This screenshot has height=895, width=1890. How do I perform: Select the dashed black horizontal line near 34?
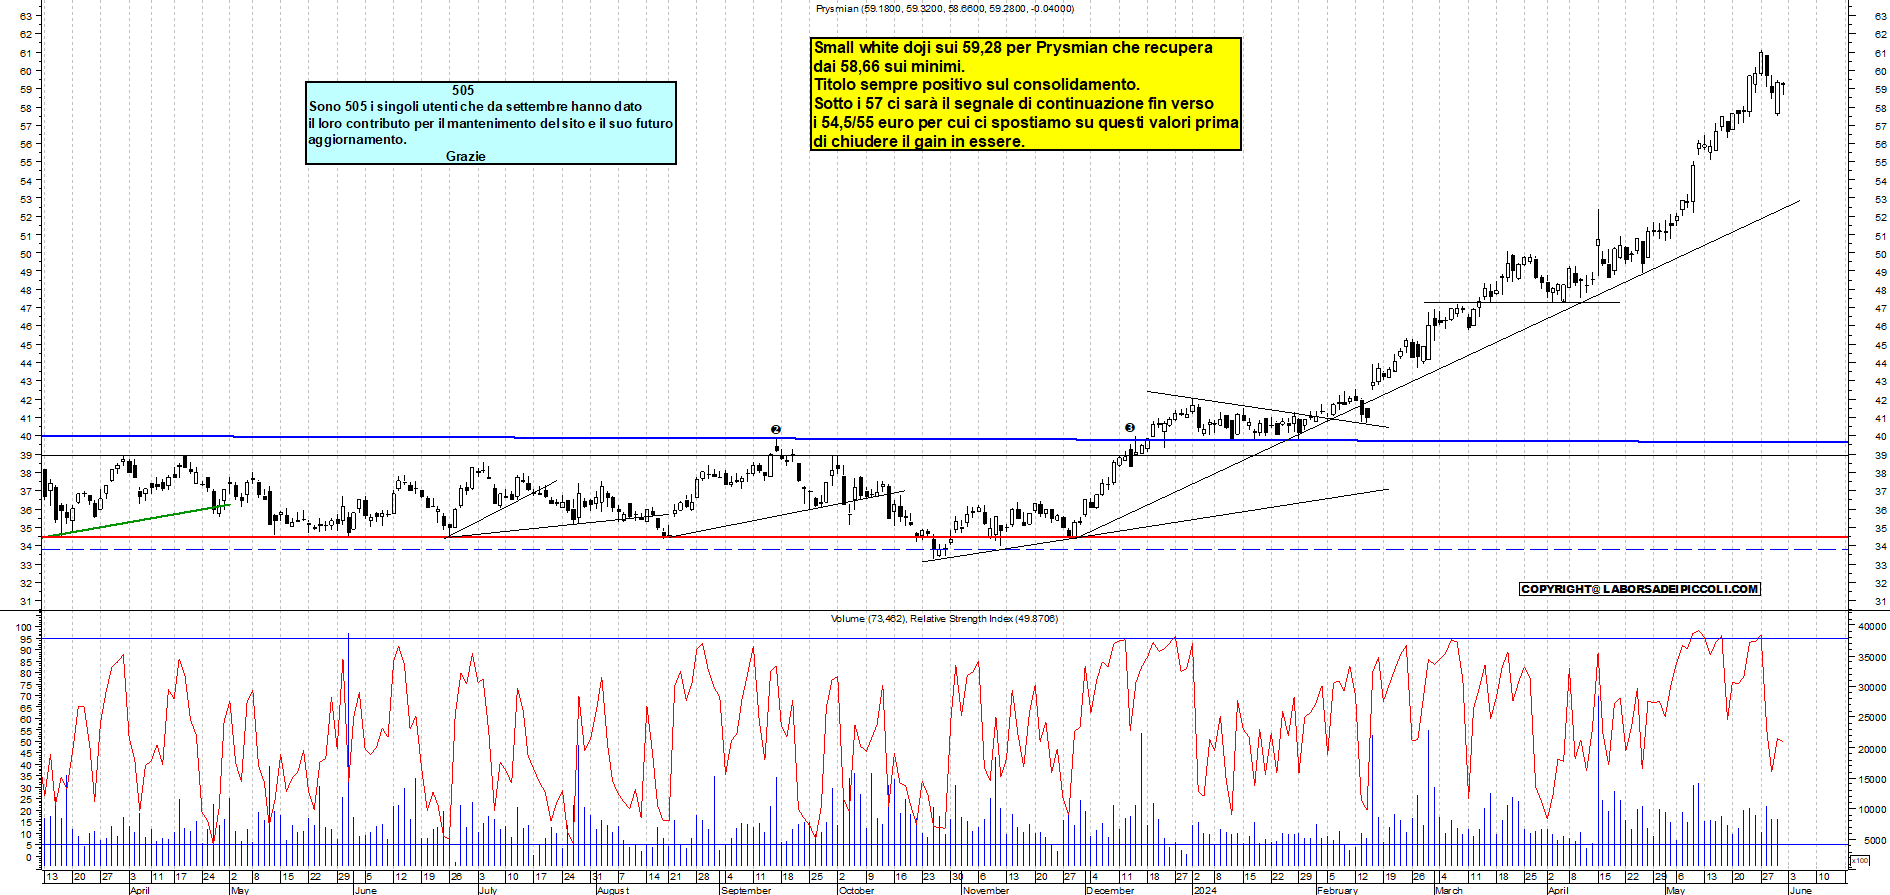(x=945, y=550)
